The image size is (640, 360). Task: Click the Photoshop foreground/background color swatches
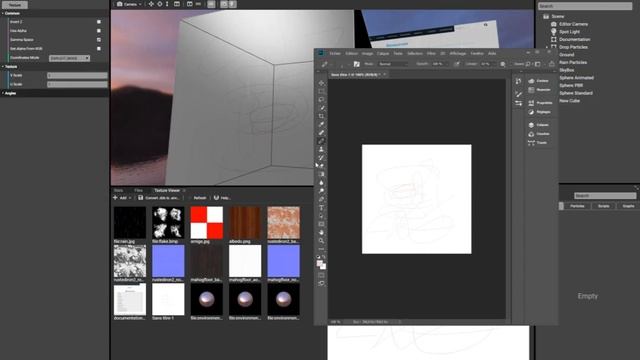point(322,264)
